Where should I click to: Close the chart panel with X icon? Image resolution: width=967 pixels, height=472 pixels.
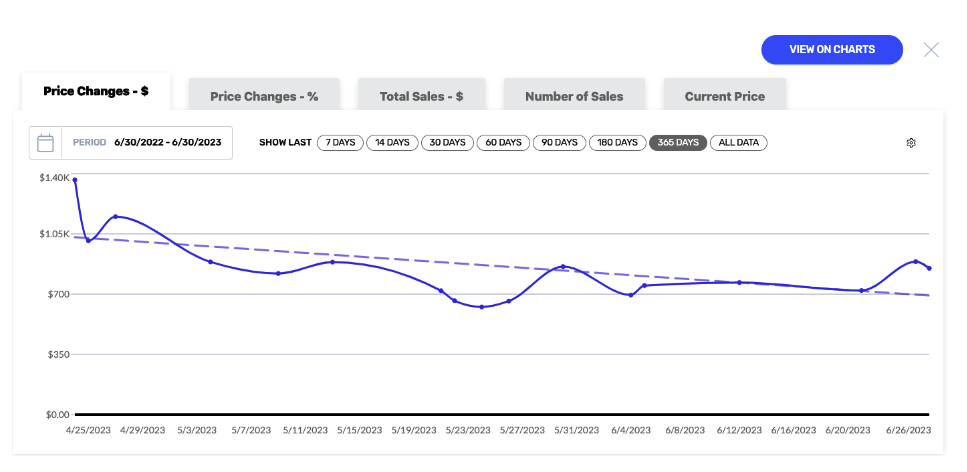pos(931,50)
